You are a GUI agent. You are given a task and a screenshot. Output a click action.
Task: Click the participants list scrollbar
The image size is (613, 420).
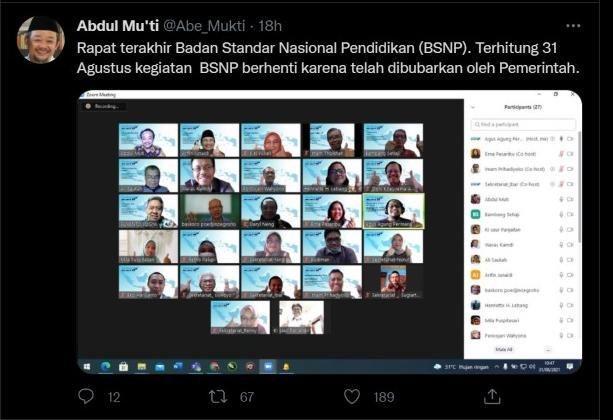coord(579,188)
